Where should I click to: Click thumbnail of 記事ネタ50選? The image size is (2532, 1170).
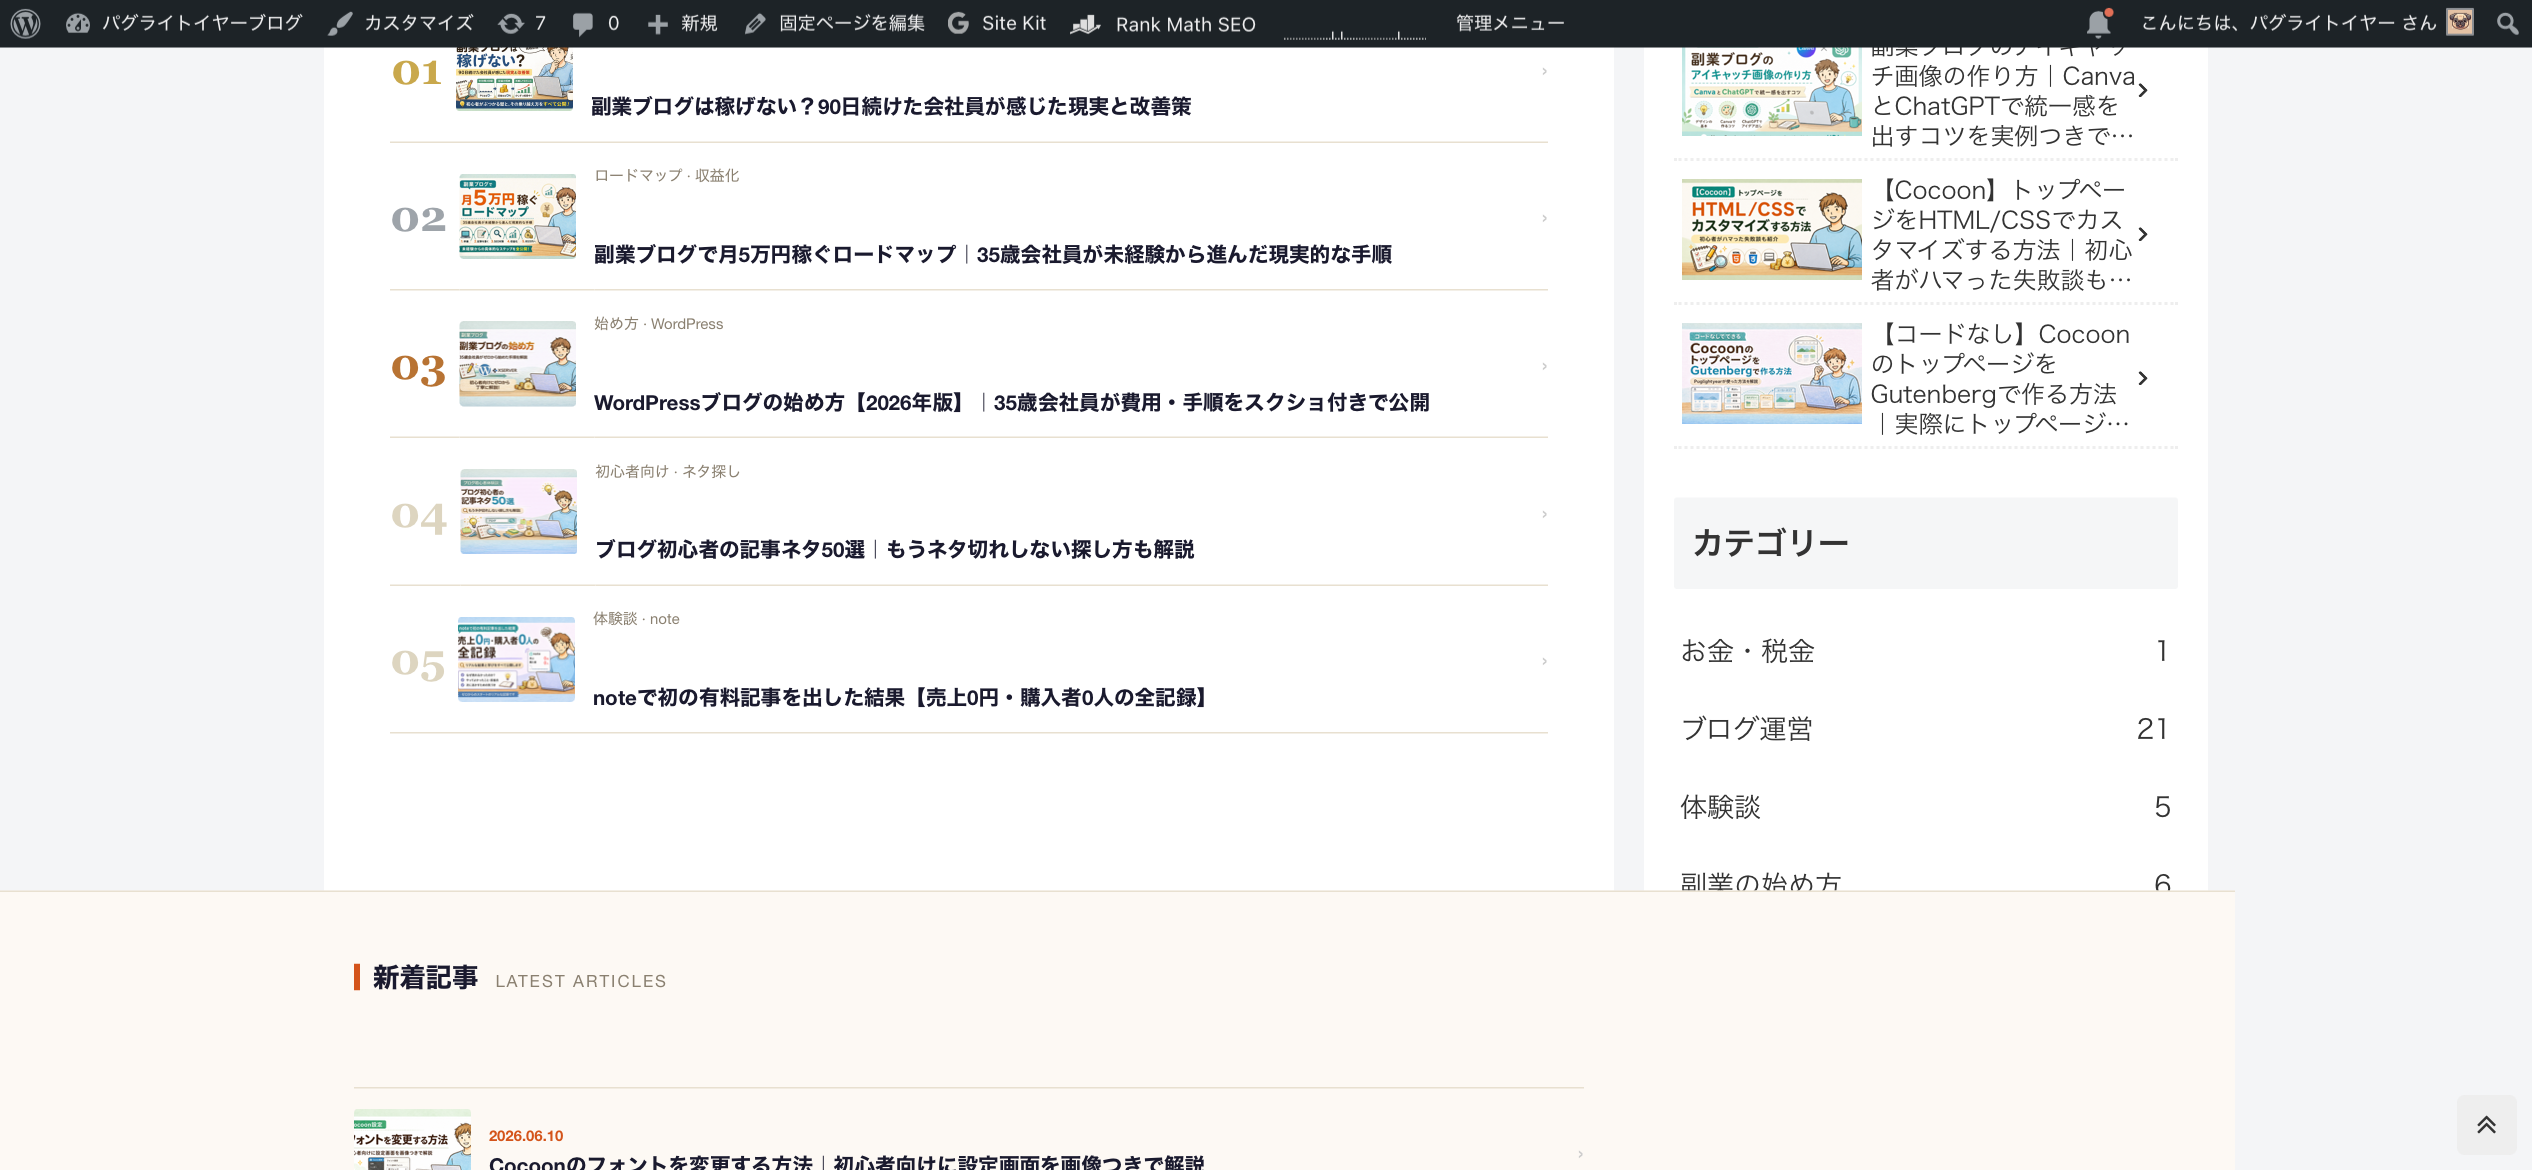pyautogui.click(x=518, y=511)
